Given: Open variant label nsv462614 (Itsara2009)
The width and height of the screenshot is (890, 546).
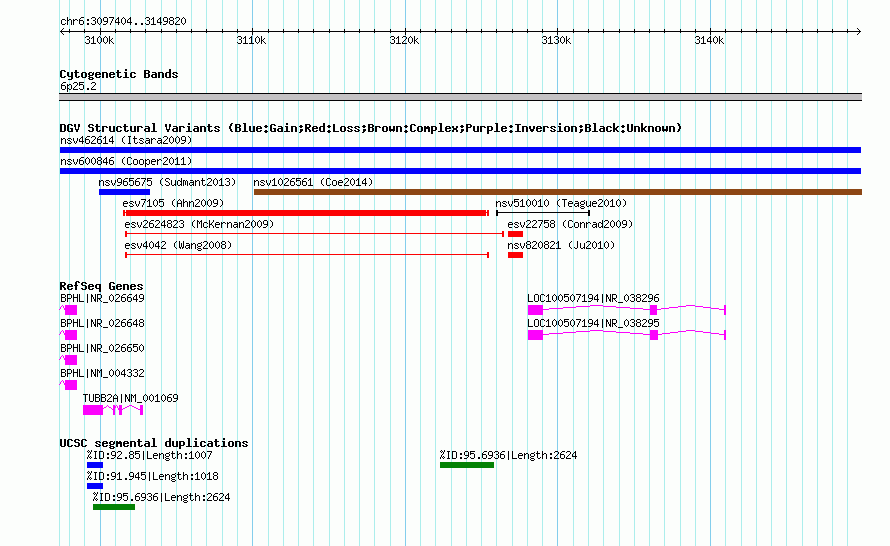Looking at the screenshot, I should 126,140.
